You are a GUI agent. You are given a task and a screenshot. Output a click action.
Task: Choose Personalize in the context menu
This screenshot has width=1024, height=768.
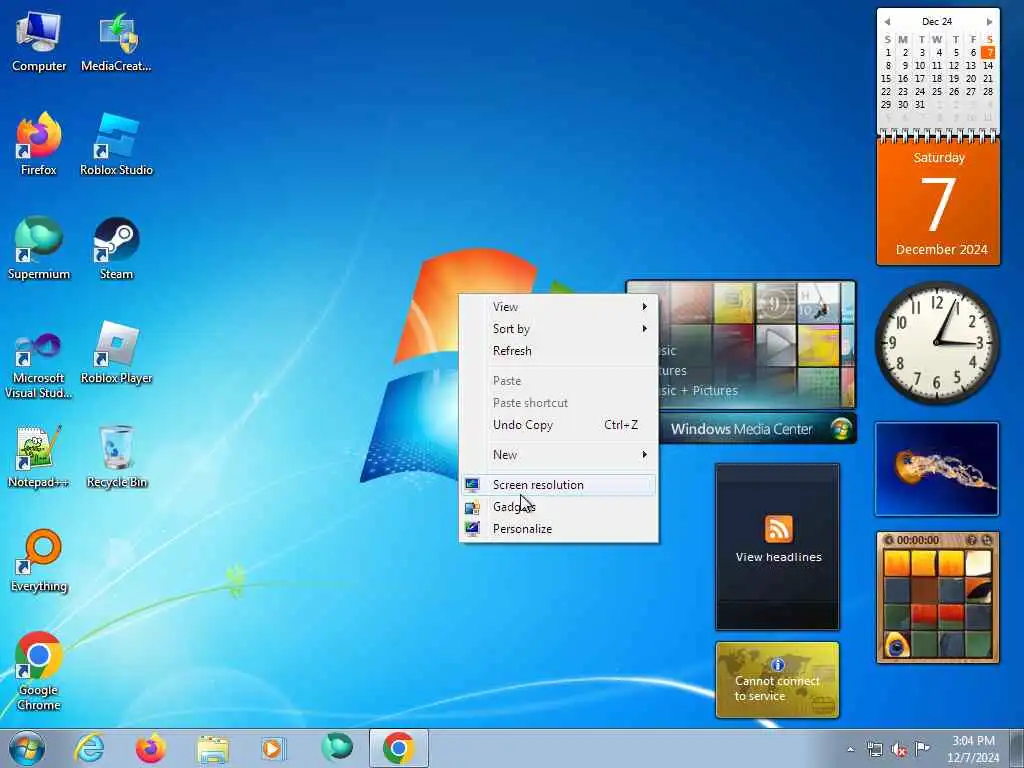[558, 529]
